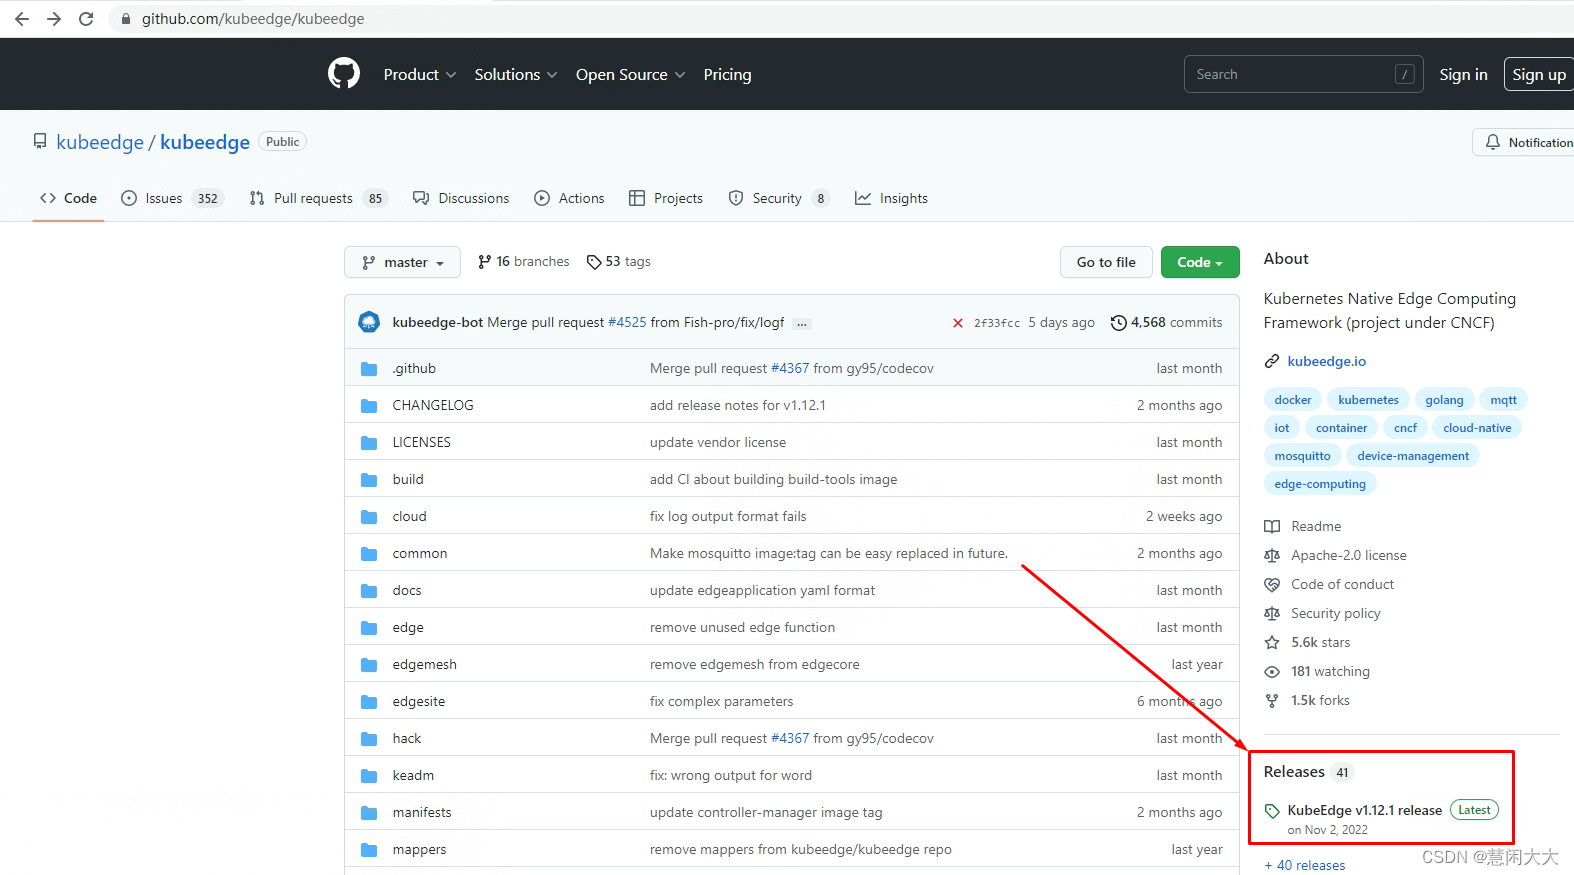This screenshot has height=875, width=1574.
Task: Click the CHANGELOG folder icon
Action: tap(369, 405)
